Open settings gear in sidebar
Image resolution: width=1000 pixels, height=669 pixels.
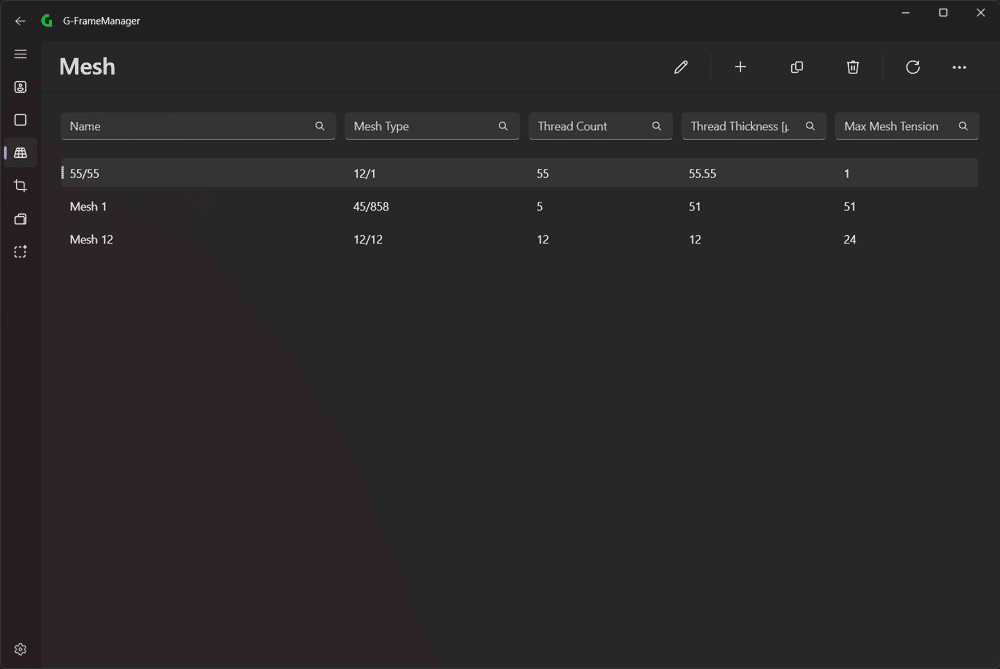(x=20, y=649)
